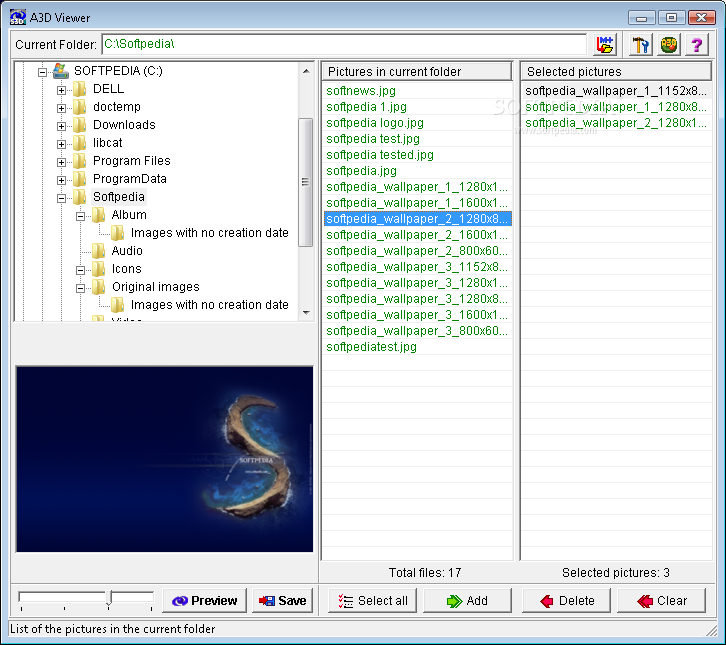Select the libcat folder in tree

click(107, 143)
